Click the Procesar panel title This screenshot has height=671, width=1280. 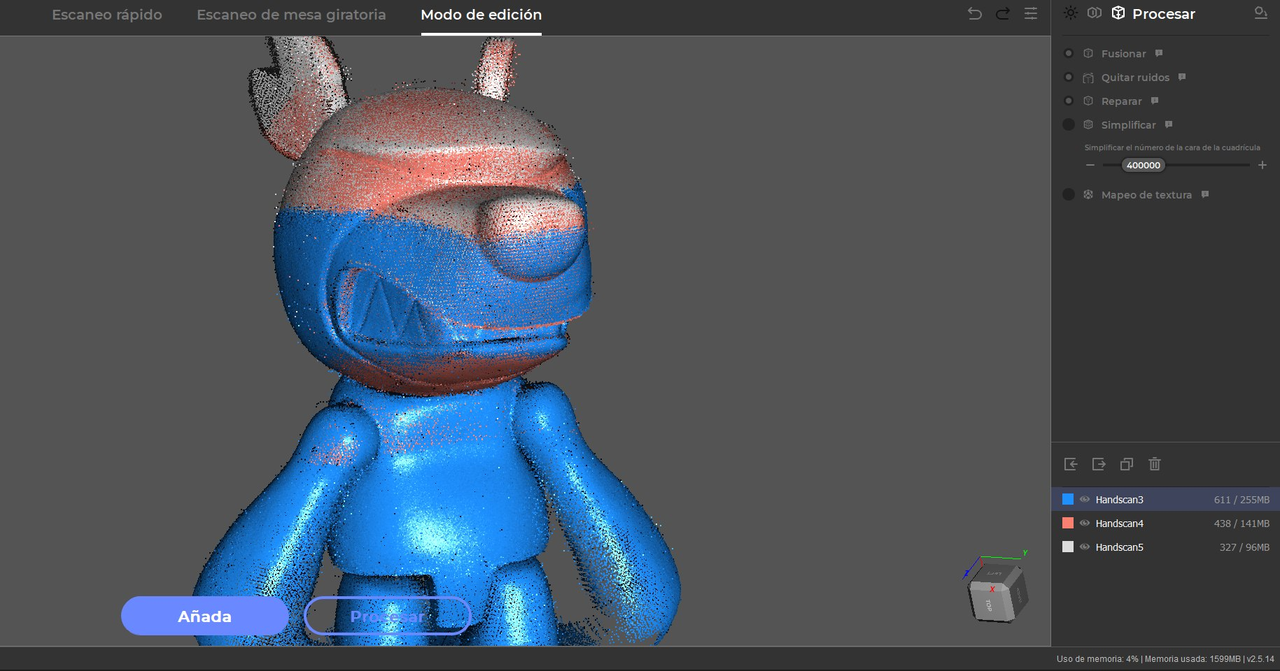[x=1164, y=14]
